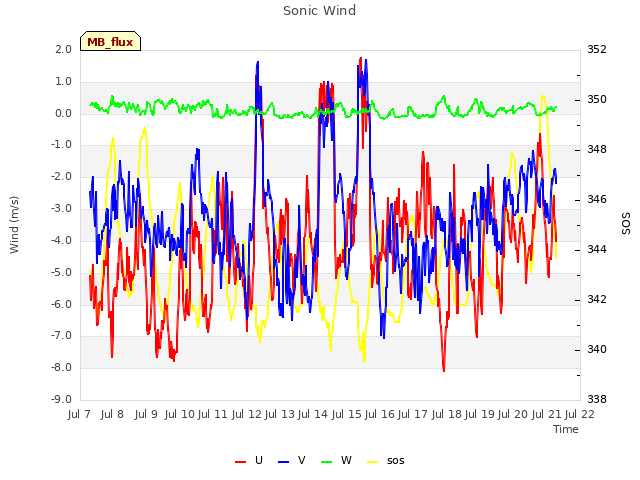Select the red U legend swatch
640x480 pixels.
click(x=240, y=461)
